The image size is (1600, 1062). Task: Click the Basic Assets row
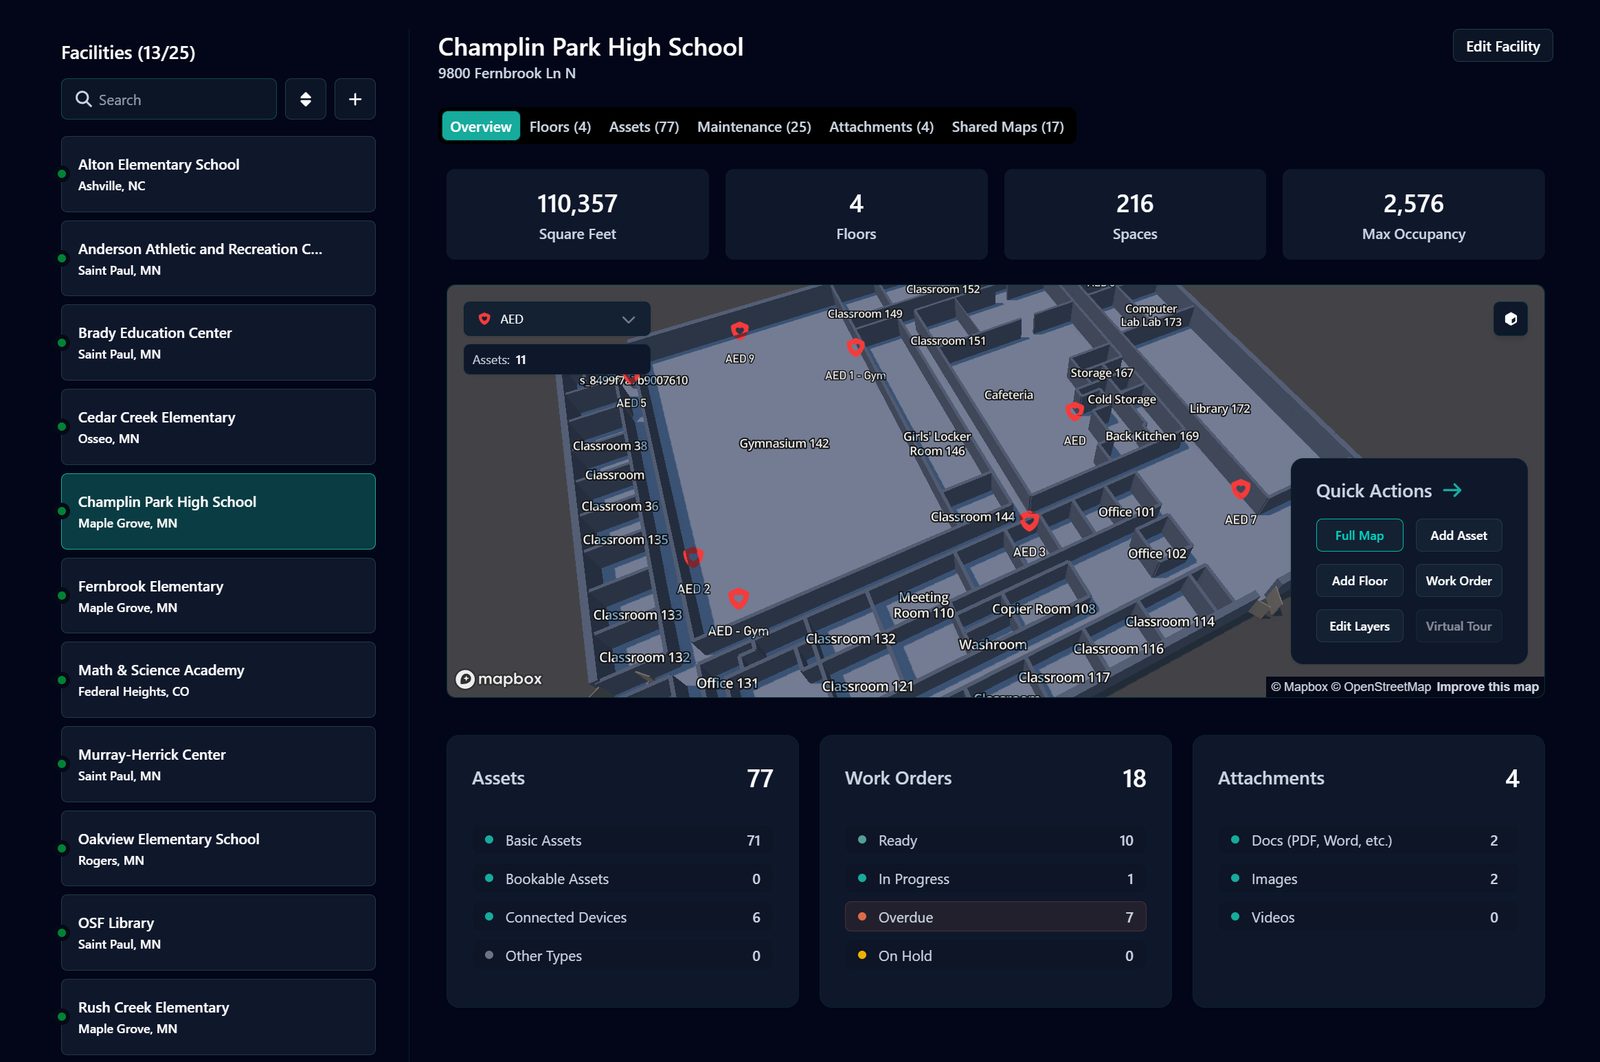tap(622, 840)
